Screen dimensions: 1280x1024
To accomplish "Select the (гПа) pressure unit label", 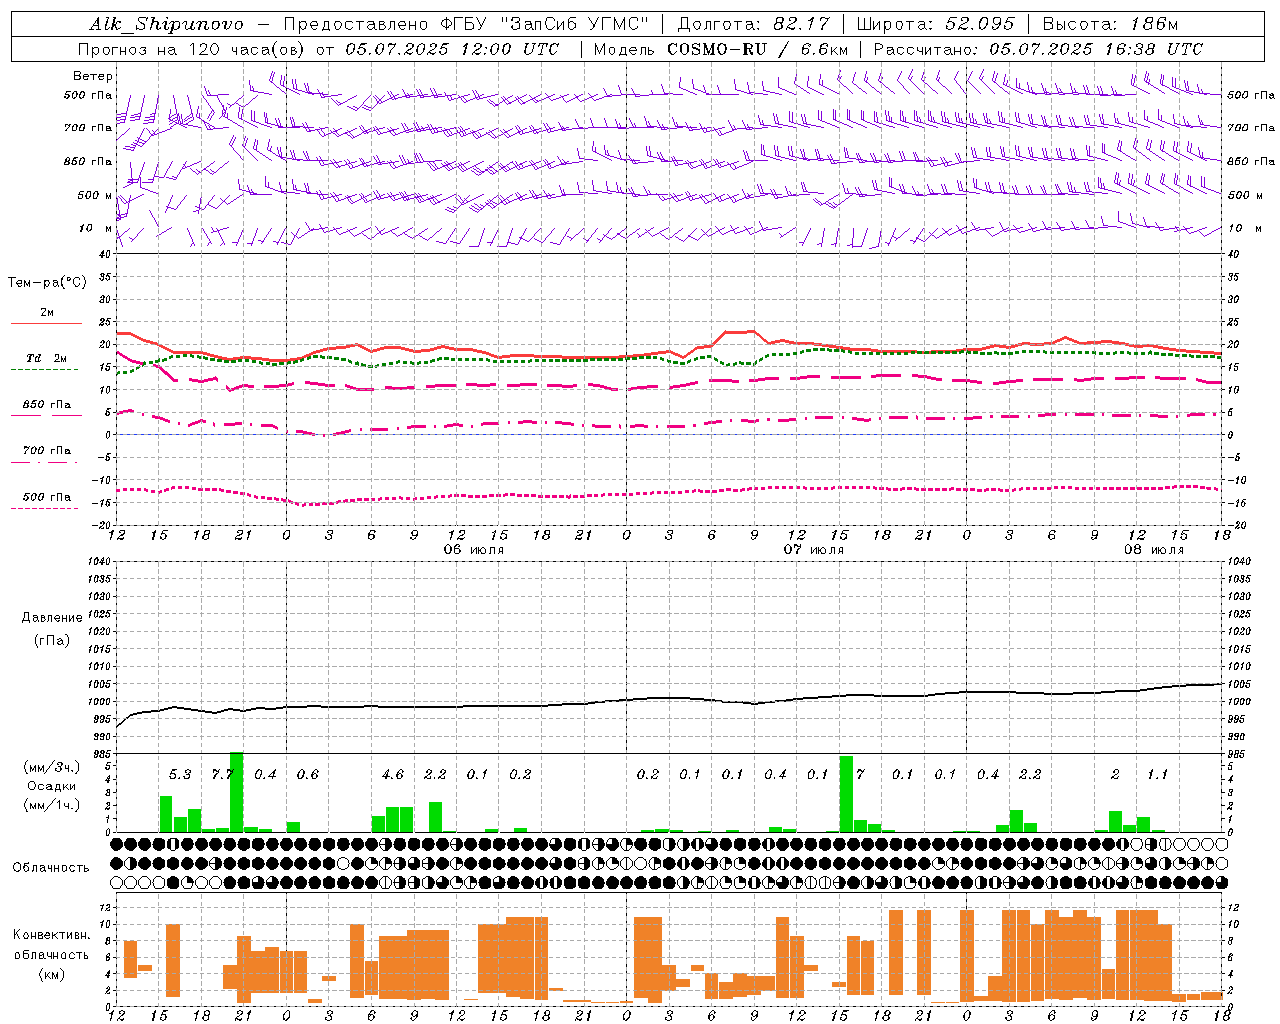I will (x=52, y=641).
